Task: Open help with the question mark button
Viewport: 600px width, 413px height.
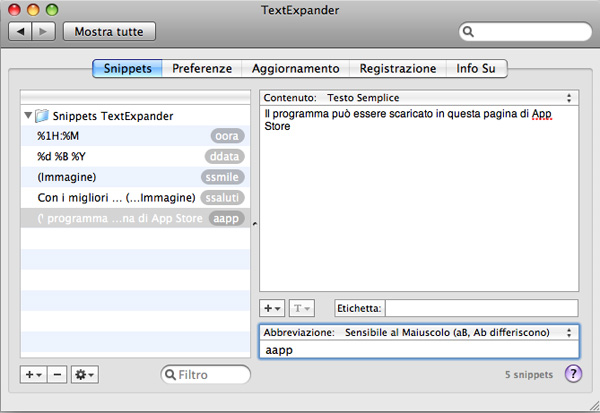Action: [x=573, y=374]
